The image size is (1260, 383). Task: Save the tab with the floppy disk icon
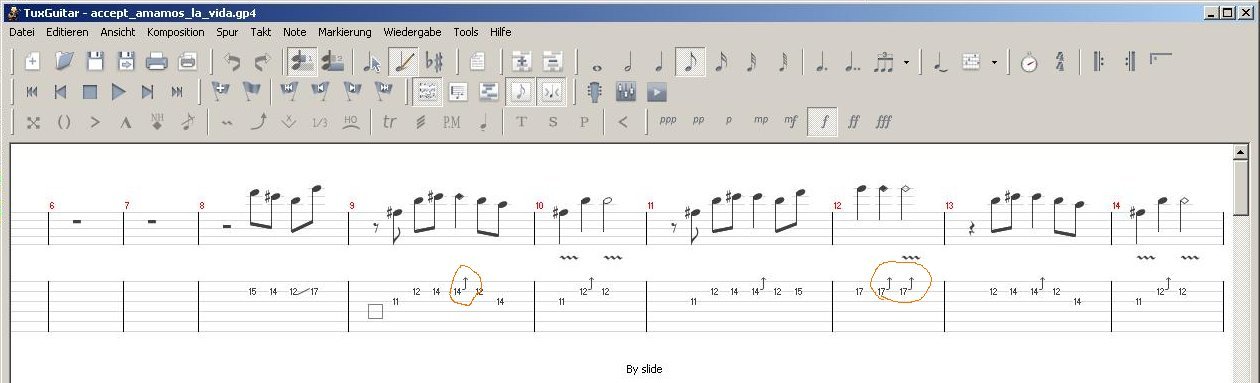coord(96,62)
